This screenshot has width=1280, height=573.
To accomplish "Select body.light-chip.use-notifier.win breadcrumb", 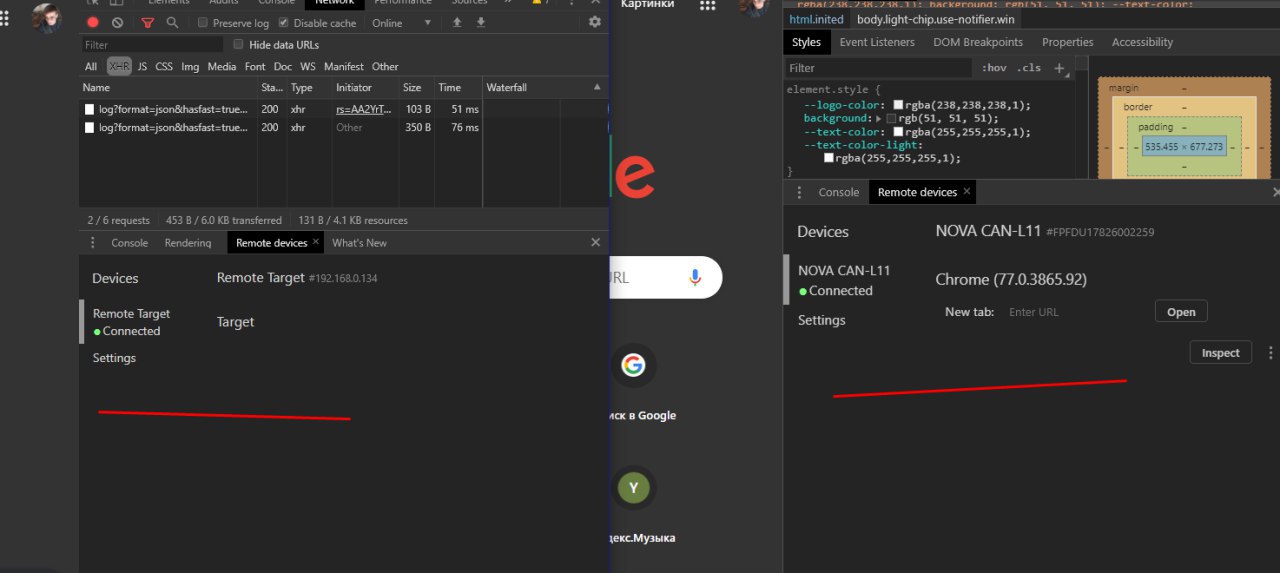I will click(936, 19).
